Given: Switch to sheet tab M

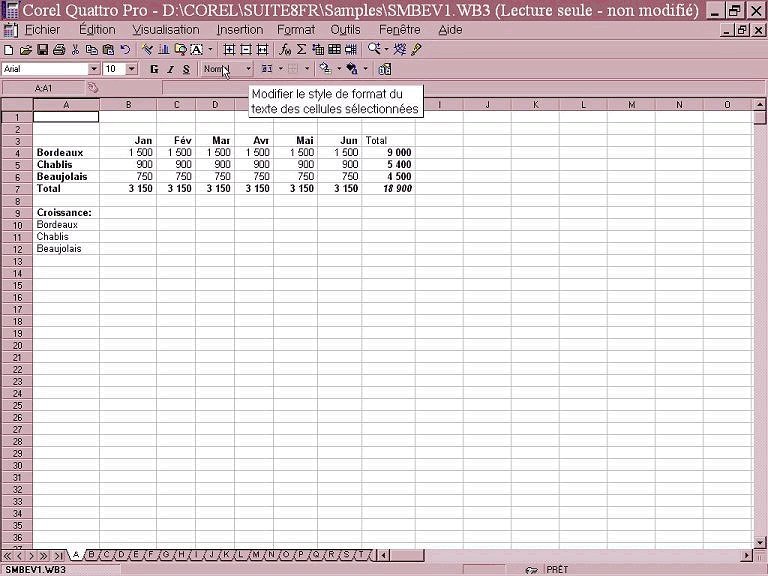Looking at the screenshot, I should pos(256,555).
